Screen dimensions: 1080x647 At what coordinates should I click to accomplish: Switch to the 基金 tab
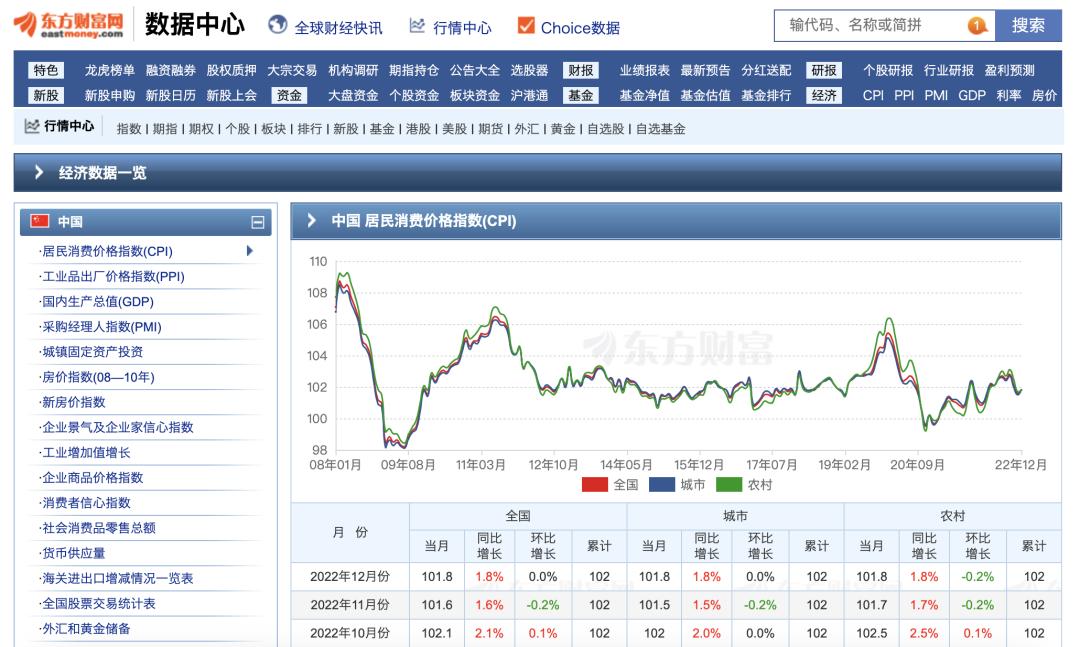pos(578,98)
